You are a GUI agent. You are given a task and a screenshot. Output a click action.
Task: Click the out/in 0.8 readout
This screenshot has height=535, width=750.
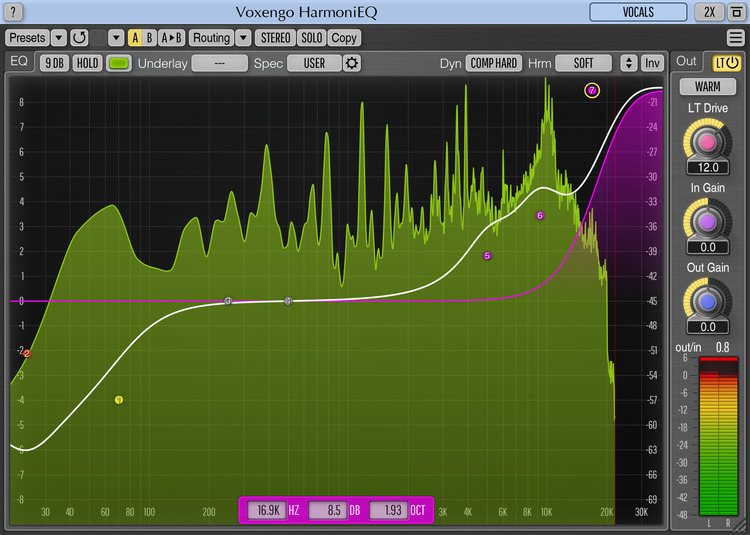(722, 347)
